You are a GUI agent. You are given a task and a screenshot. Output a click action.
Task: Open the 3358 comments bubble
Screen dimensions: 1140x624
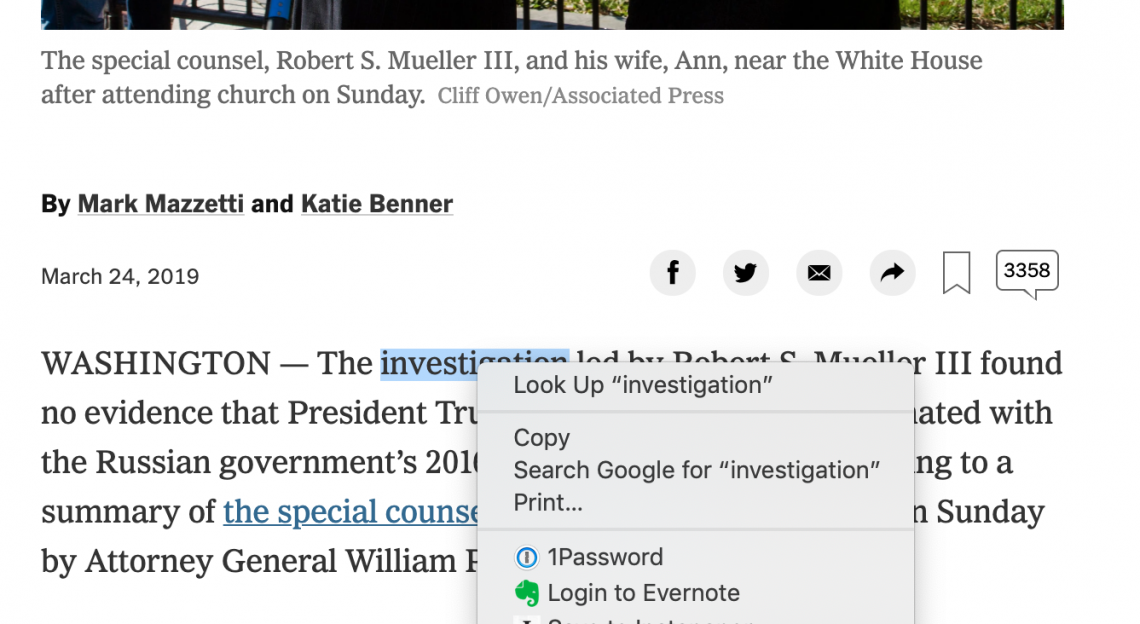[x=1027, y=272]
